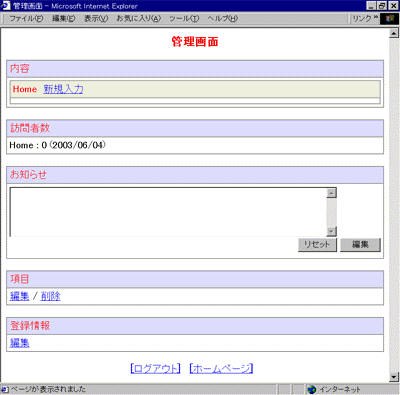400x395 pixels.
Task: Click the Internet Explorer page icon in title bar
Action: [6, 6]
